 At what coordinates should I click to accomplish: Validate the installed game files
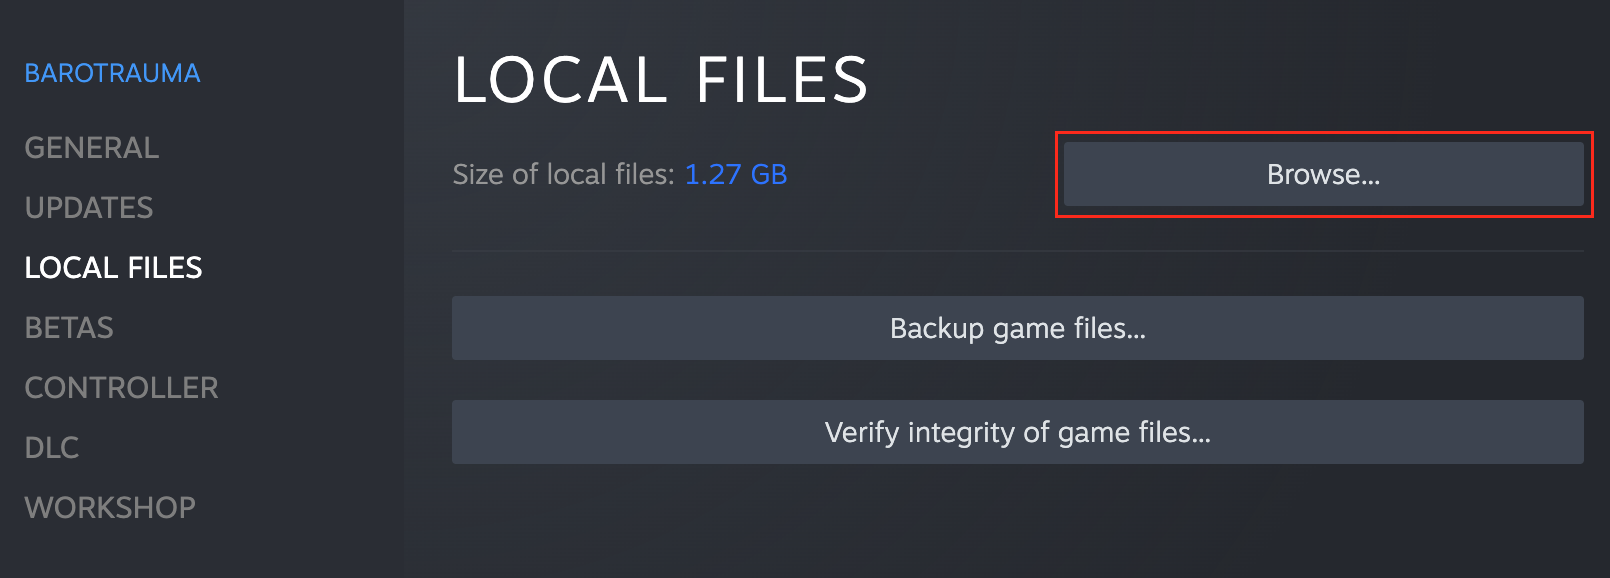[x=1017, y=432]
